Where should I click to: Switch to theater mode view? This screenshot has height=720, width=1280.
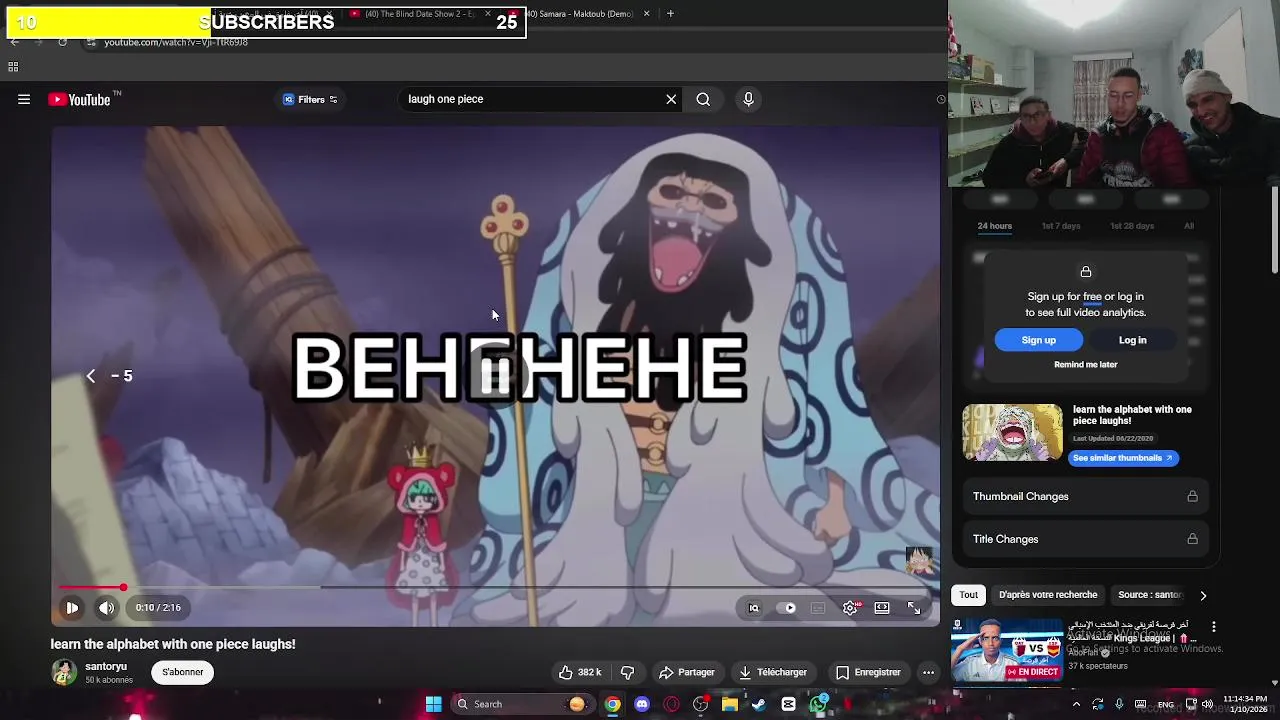tap(882, 607)
